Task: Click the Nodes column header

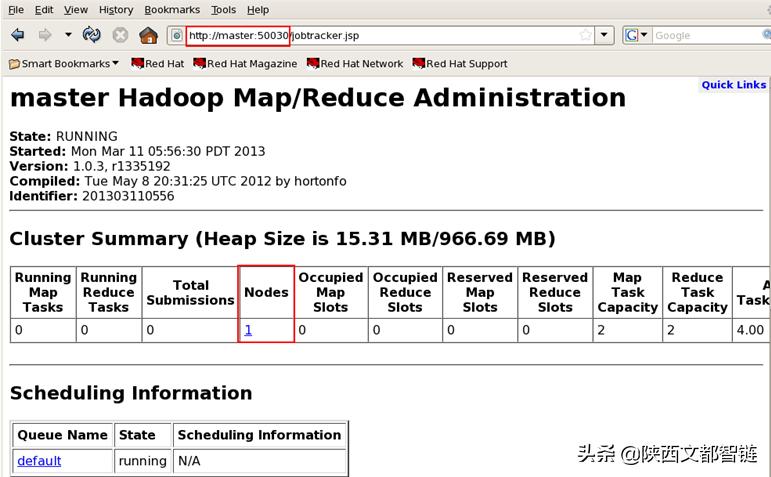Action: point(266,292)
